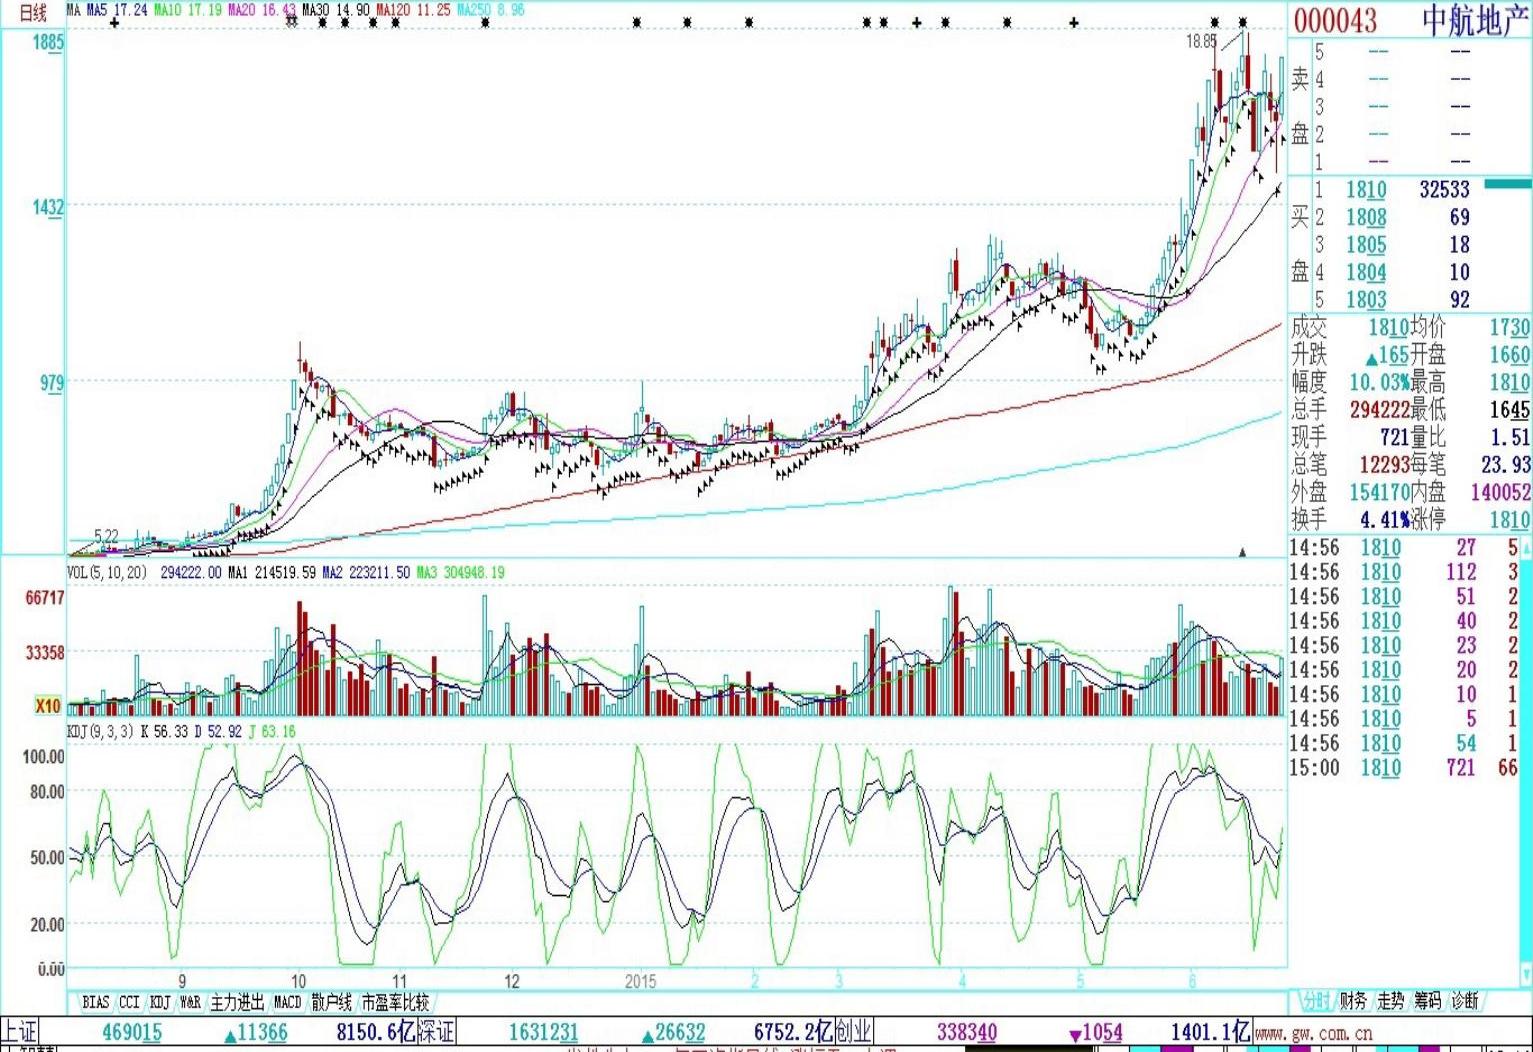1533x1052 pixels.
Task: Click the MA10 17.19 legend
Action: pos(188,10)
